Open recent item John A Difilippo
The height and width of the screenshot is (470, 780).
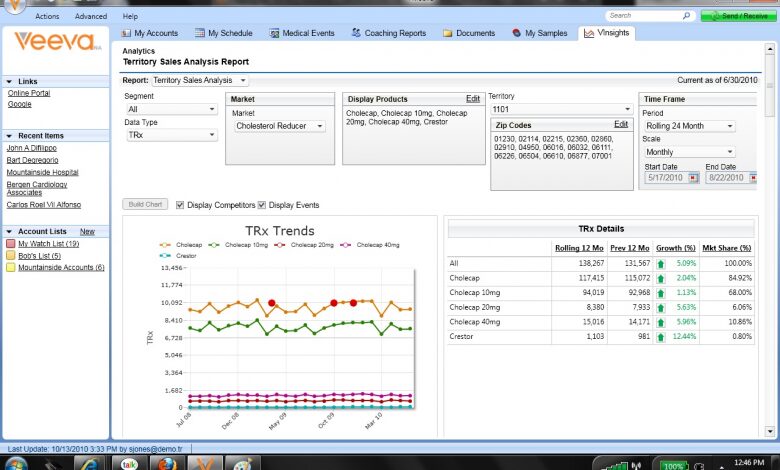pos(31,148)
